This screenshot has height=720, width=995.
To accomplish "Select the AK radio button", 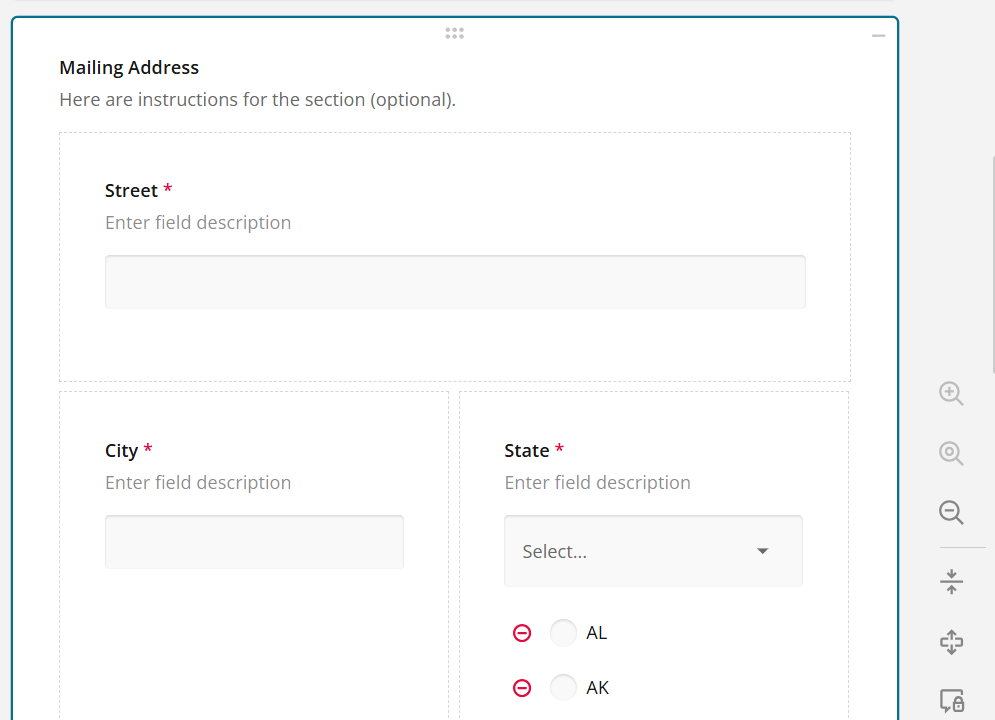I will coord(562,687).
